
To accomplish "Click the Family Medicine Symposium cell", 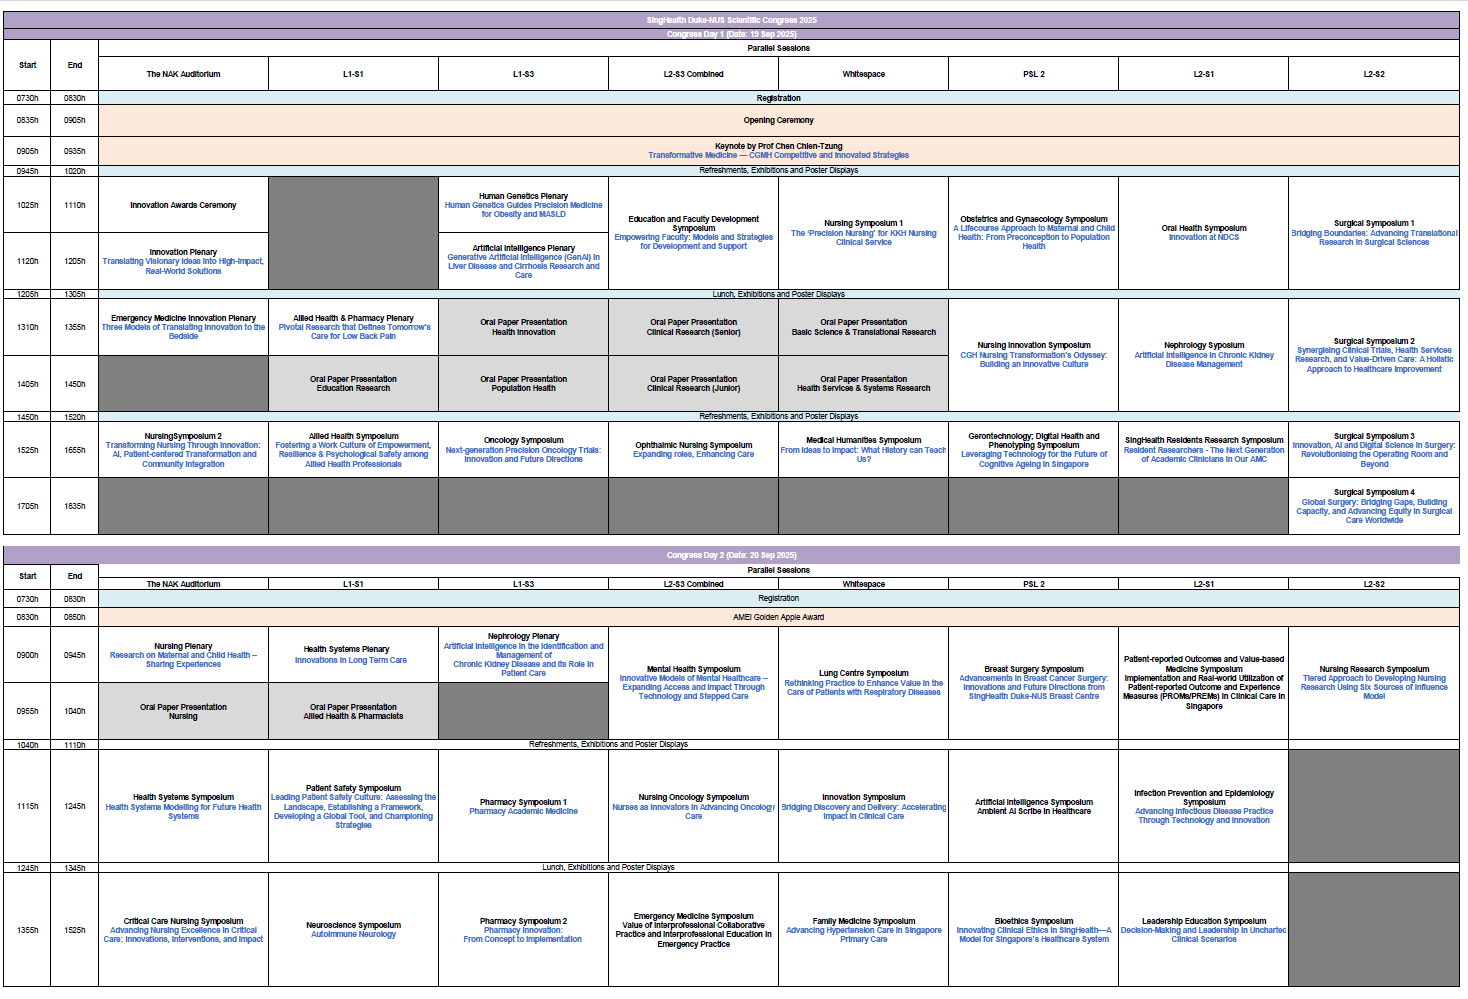I will point(863,930).
